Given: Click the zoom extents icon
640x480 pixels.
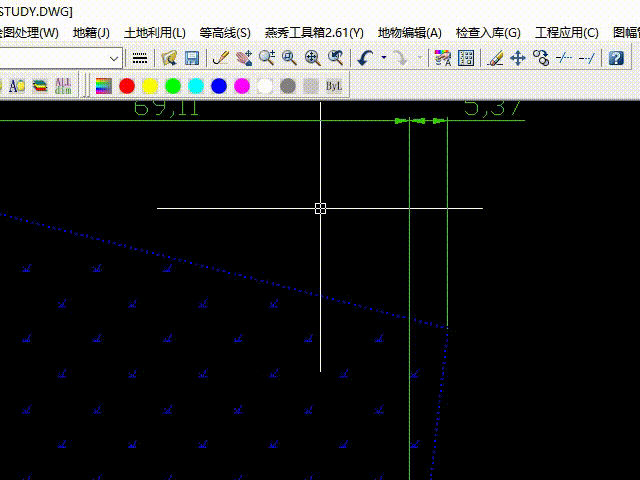Looking at the screenshot, I should point(313,58).
